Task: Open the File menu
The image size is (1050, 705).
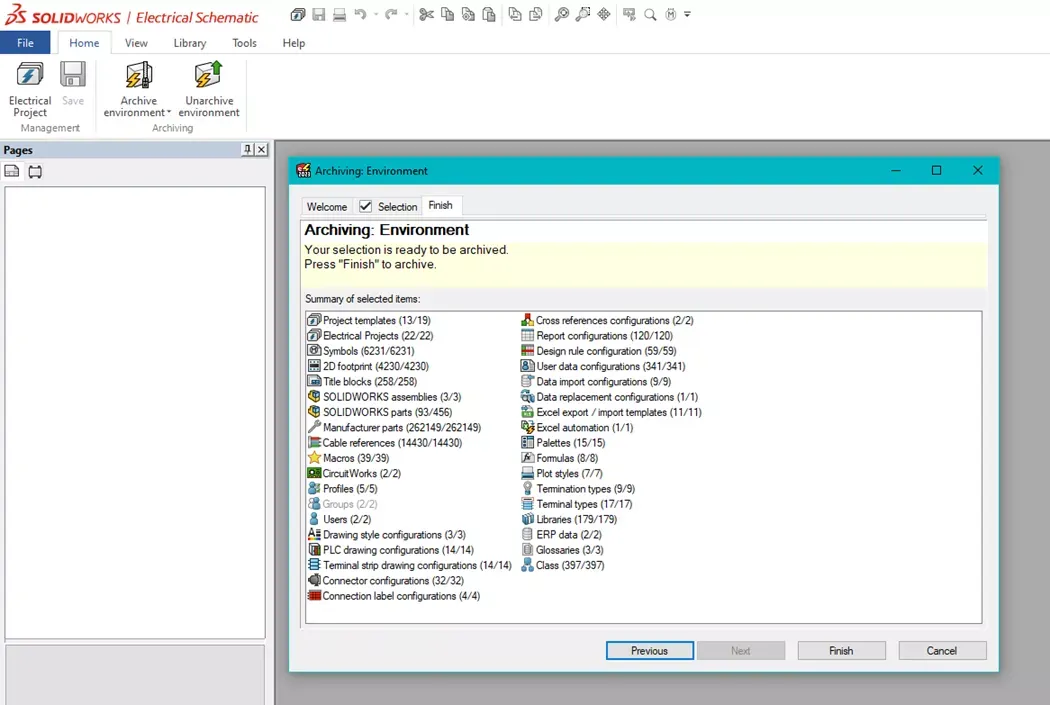Action: [25, 42]
